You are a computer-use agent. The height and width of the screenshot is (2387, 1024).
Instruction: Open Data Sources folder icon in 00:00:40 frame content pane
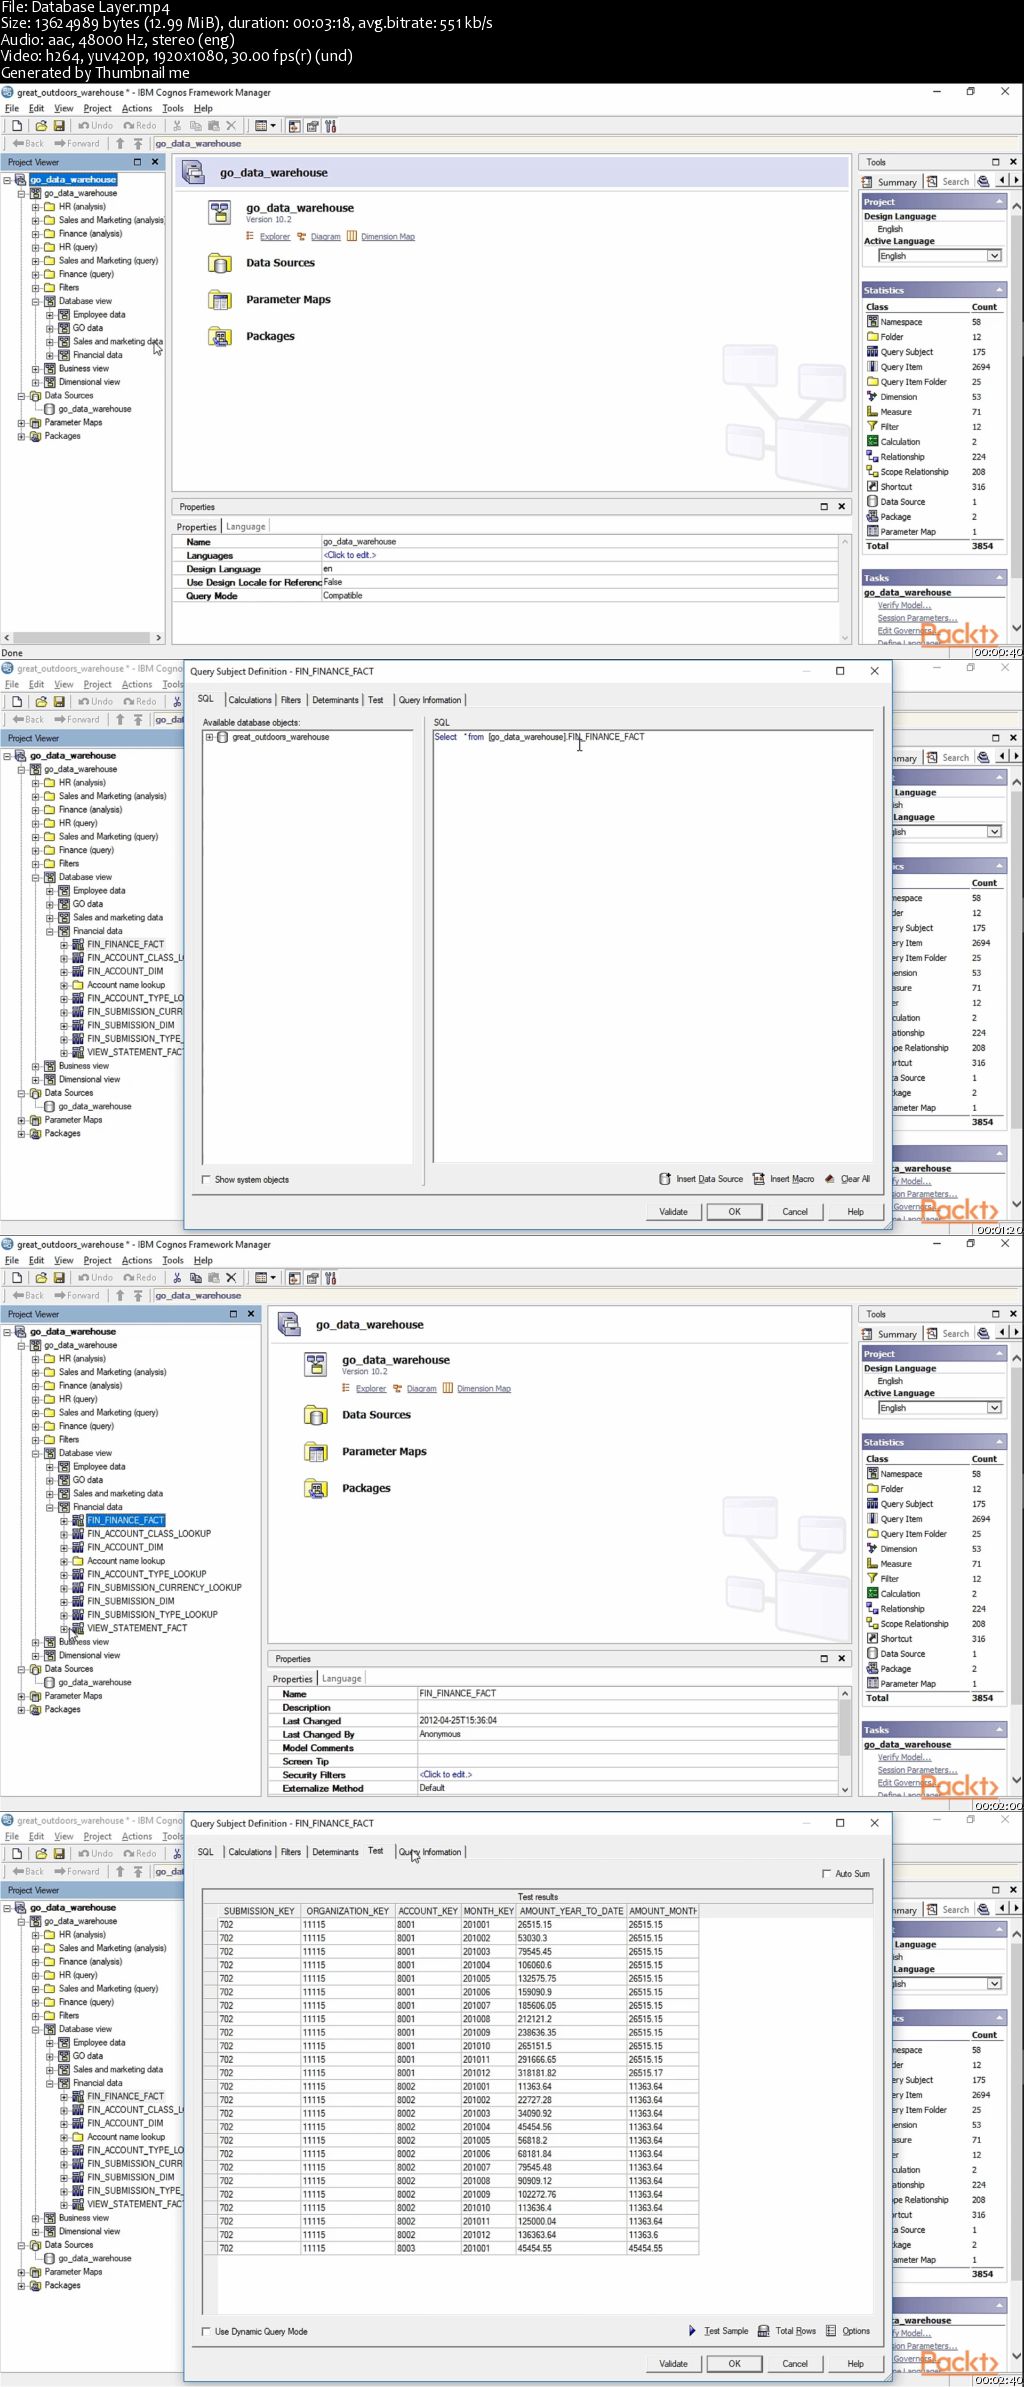(219, 263)
